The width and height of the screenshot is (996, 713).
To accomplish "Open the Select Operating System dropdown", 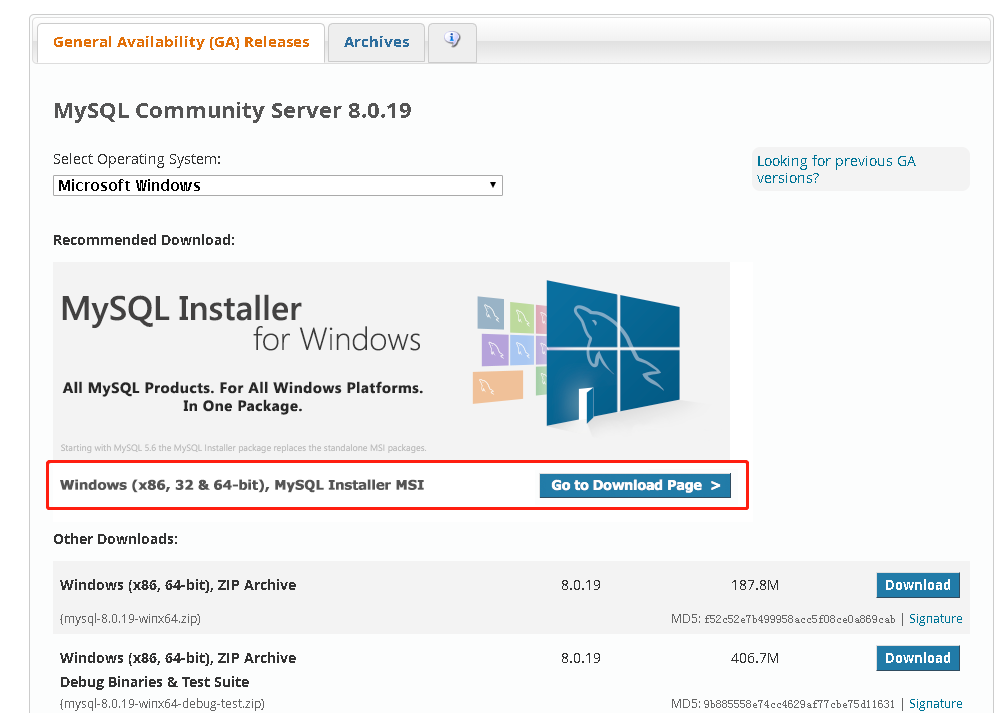I will point(278,186).
